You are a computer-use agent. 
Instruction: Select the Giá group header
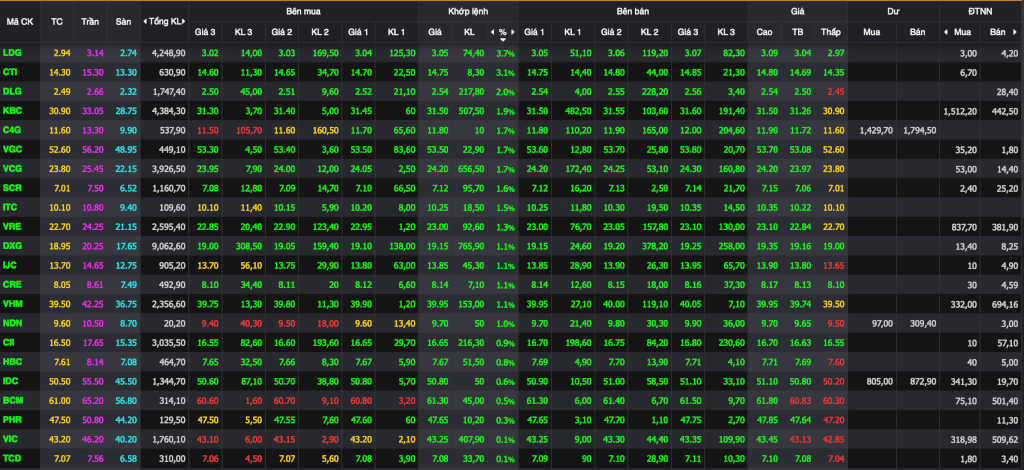[x=797, y=11]
